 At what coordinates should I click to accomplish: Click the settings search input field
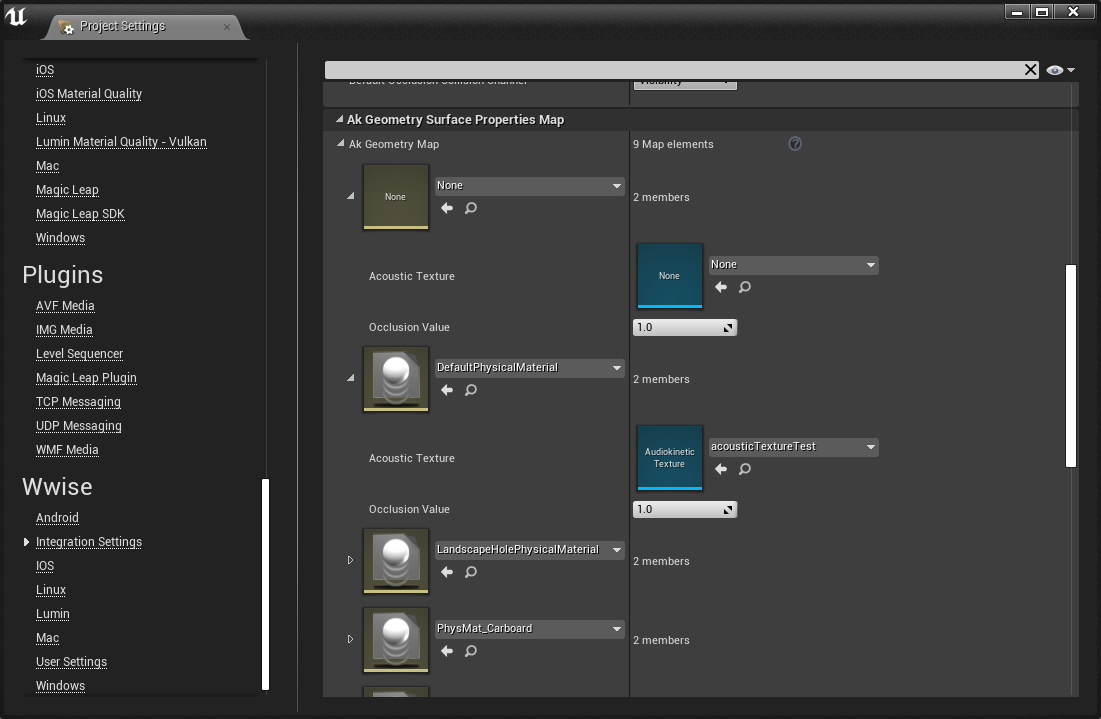pyautogui.click(x=673, y=70)
